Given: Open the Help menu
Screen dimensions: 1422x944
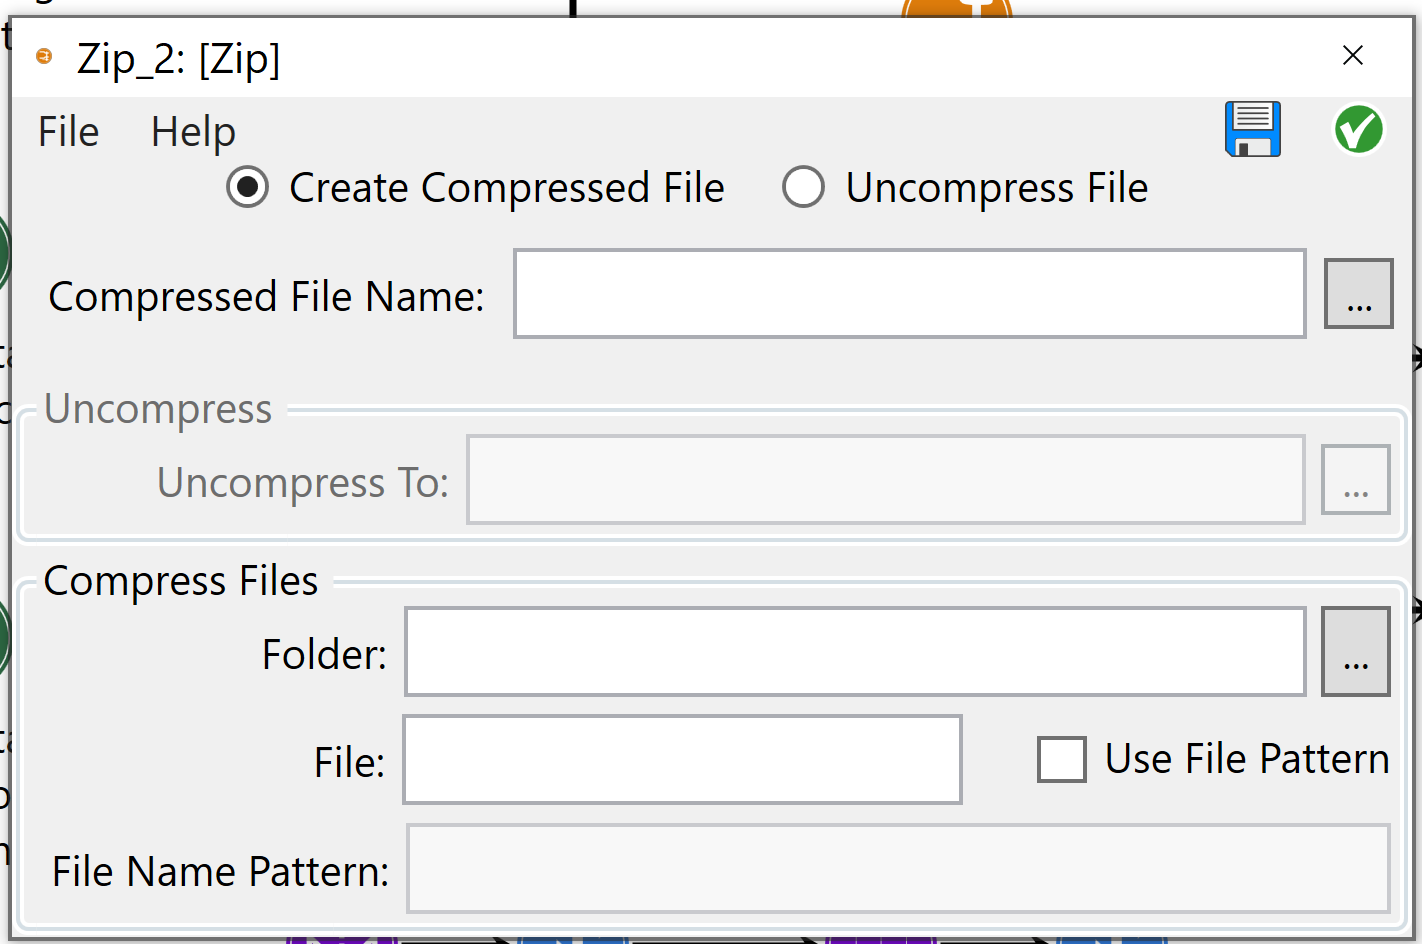Looking at the screenshot, I should tap(193, 131).
